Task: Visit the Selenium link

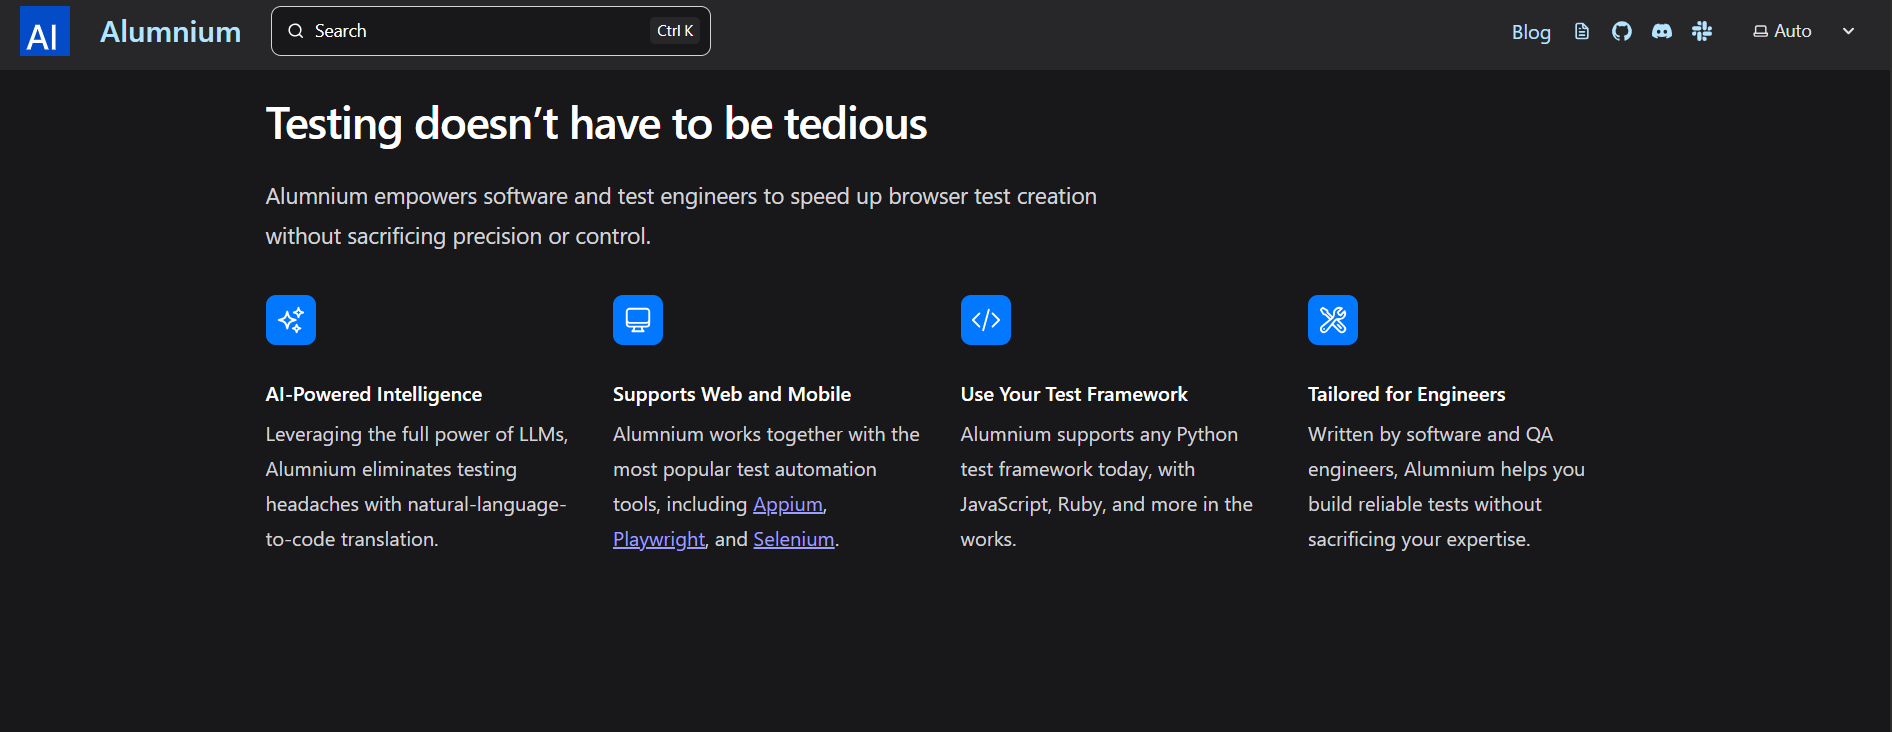Action: [794, 539]
